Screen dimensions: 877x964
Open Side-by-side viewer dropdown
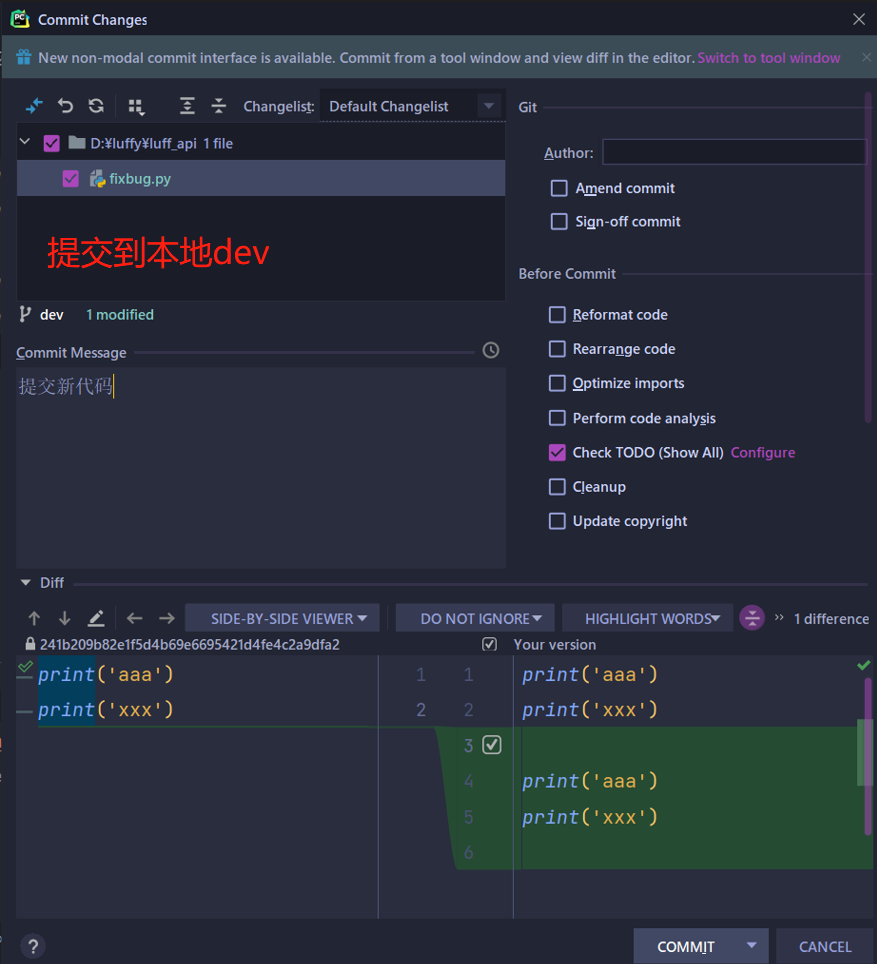pyautogui.click(x=282, y=618)
